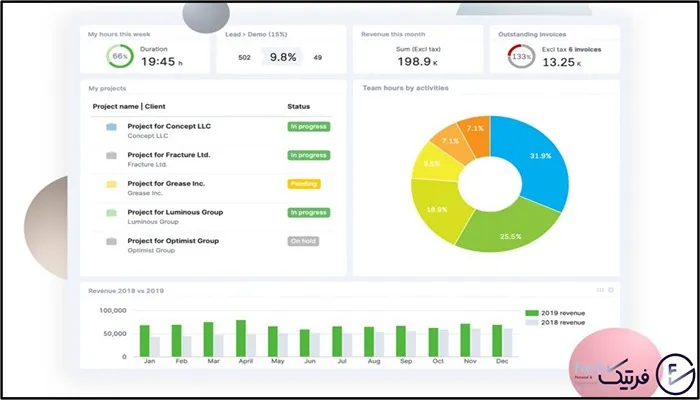Viewport: 700px width, 400px height.
Task: Toggle 2018 revenue legend entry
Action: point(555,322)
